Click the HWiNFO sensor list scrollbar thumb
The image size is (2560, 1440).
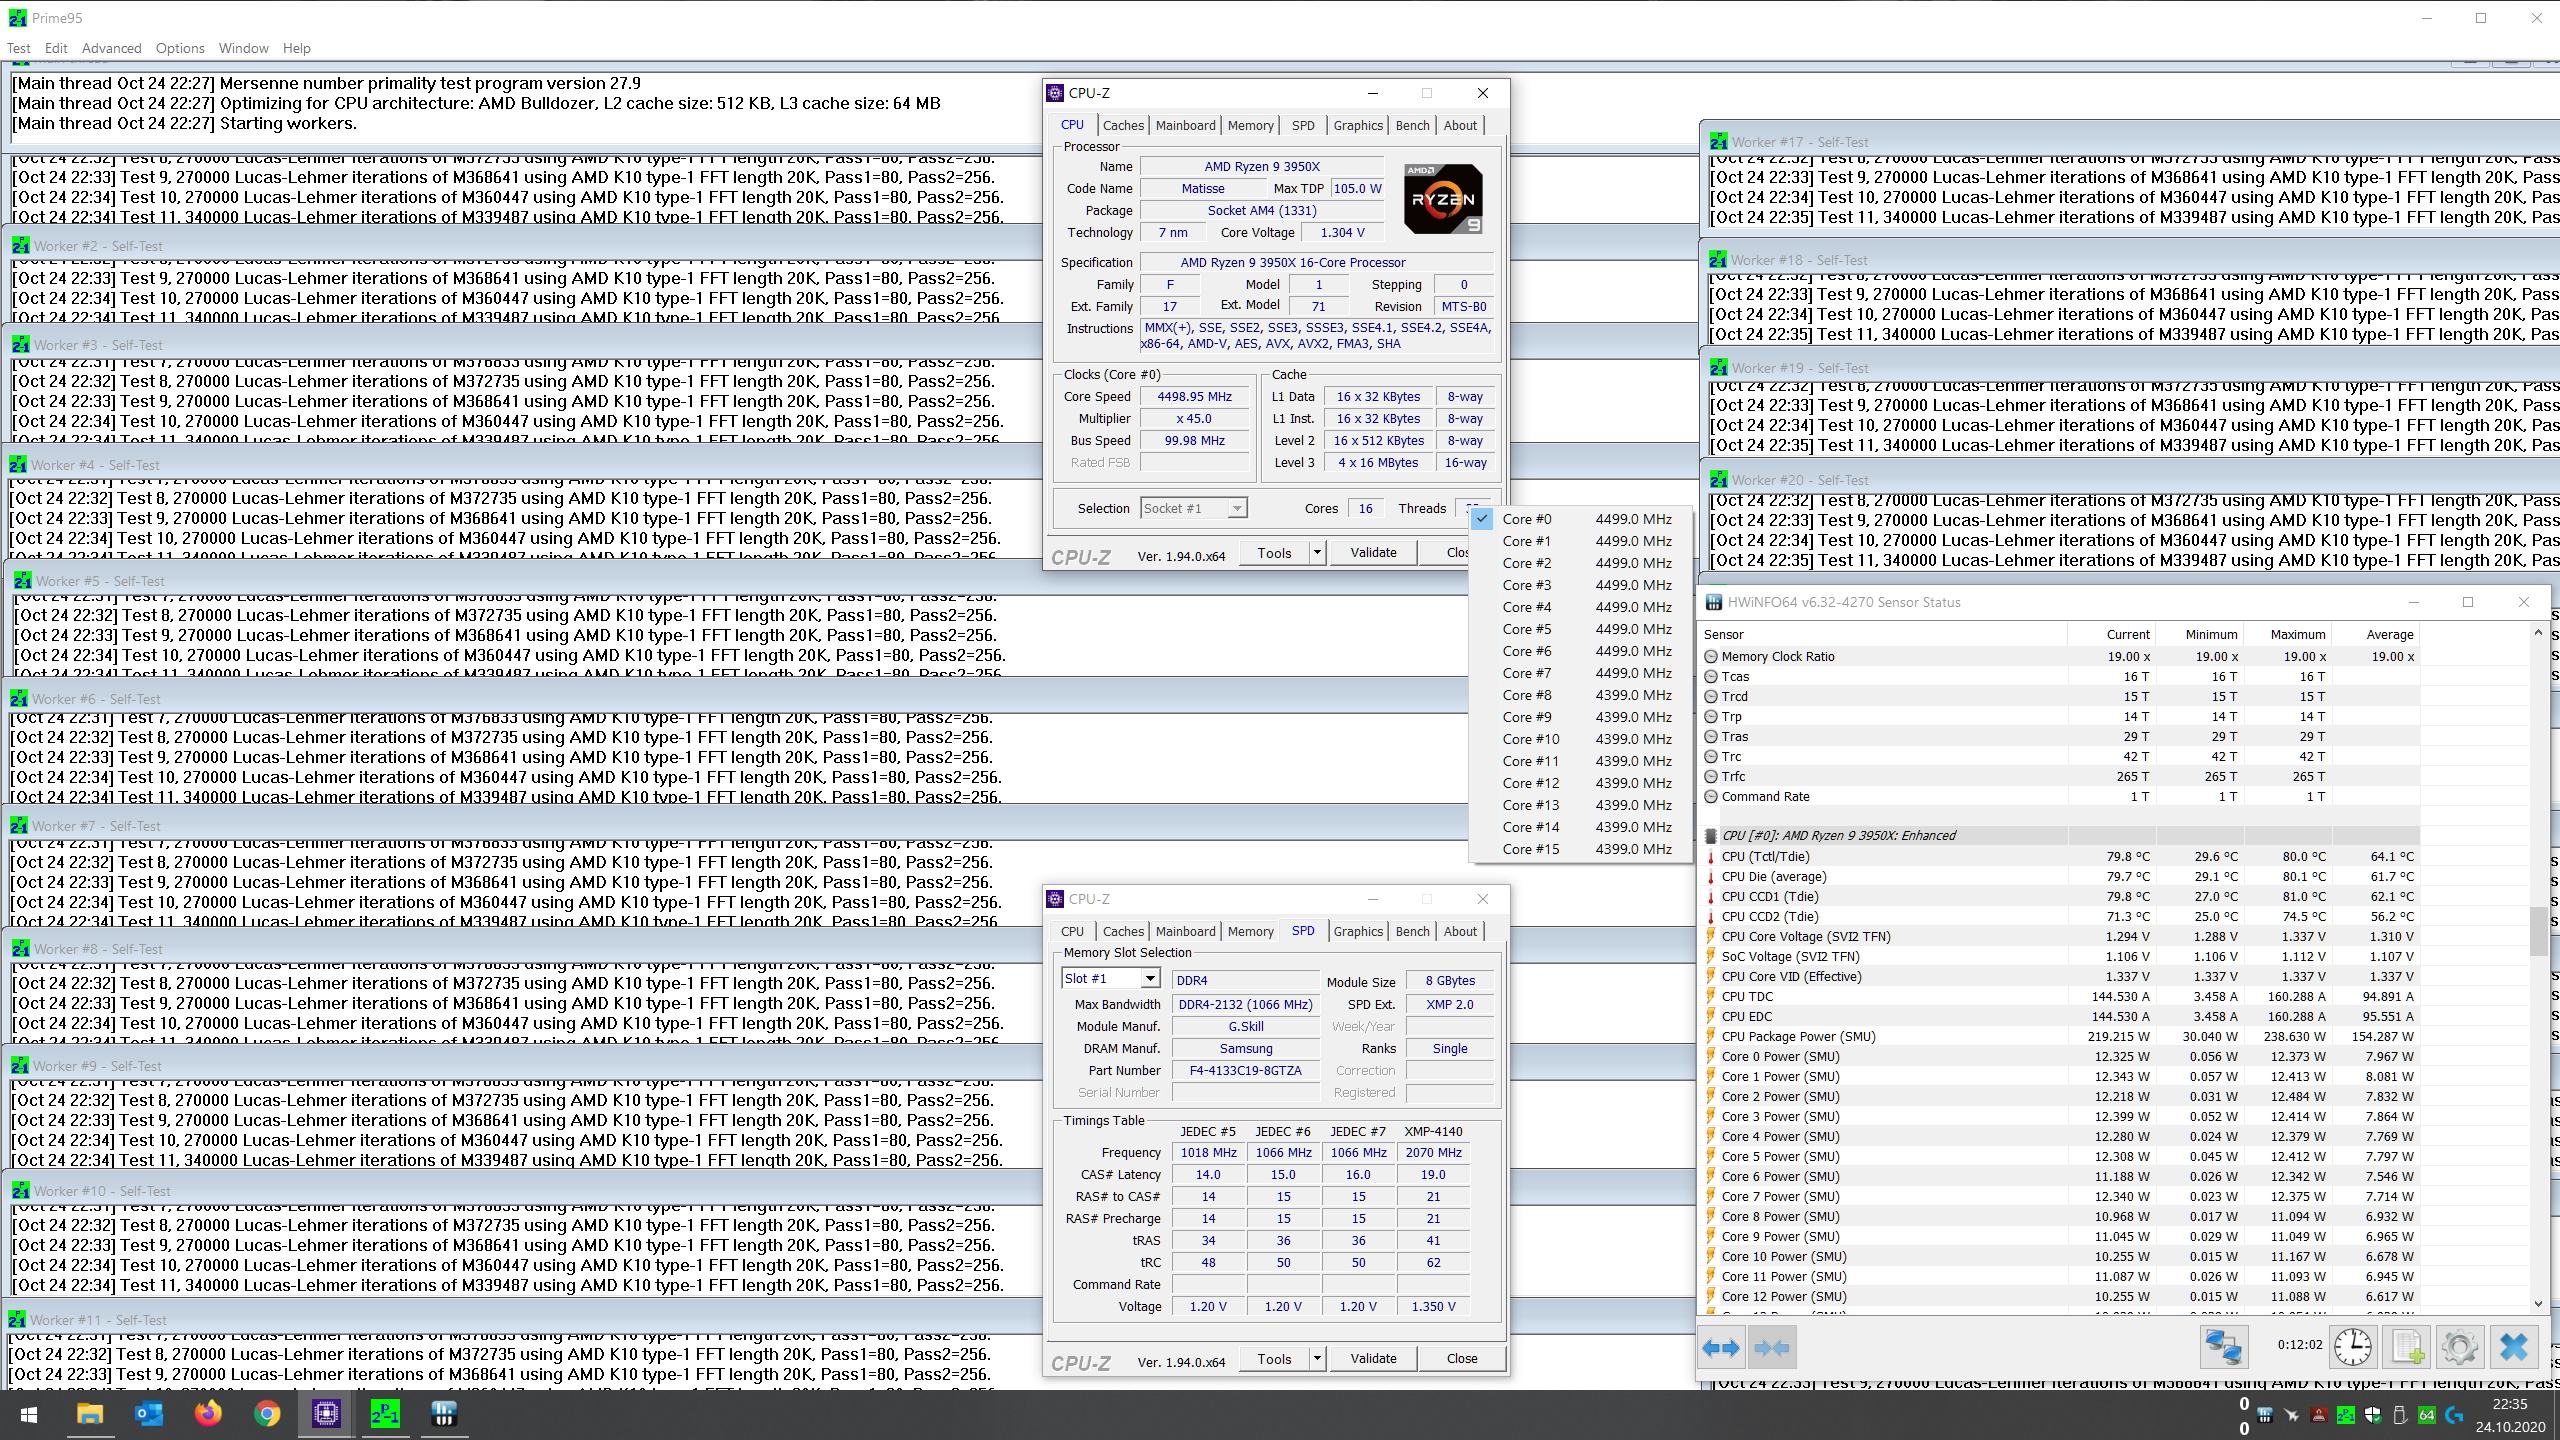[x=2538, y=932]
